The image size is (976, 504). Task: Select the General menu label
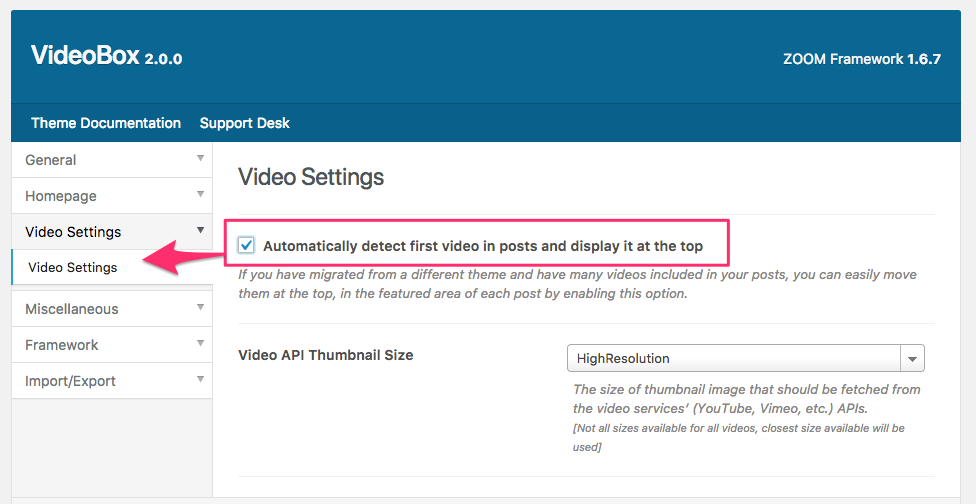pyautogui.click(x=50, y=160)
